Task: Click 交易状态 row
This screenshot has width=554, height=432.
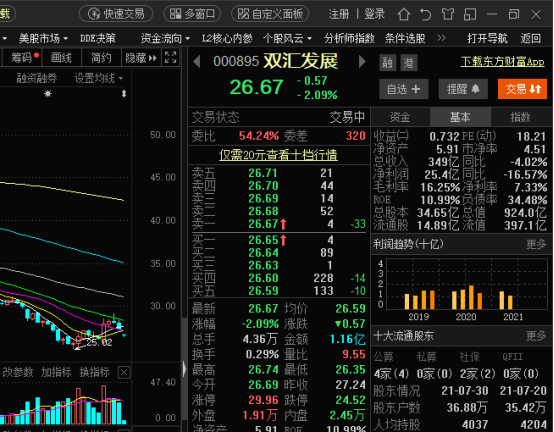Action: point(278,117)
